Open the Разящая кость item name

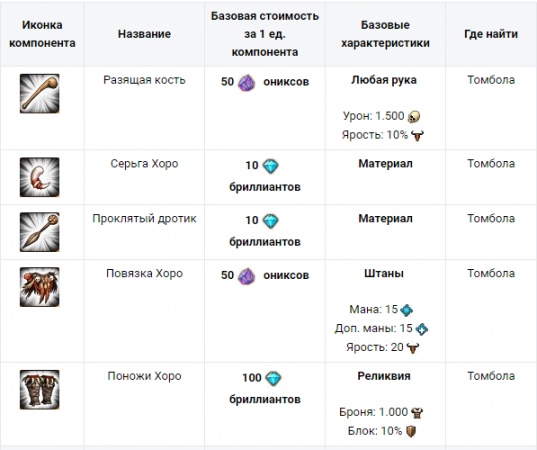144,80
